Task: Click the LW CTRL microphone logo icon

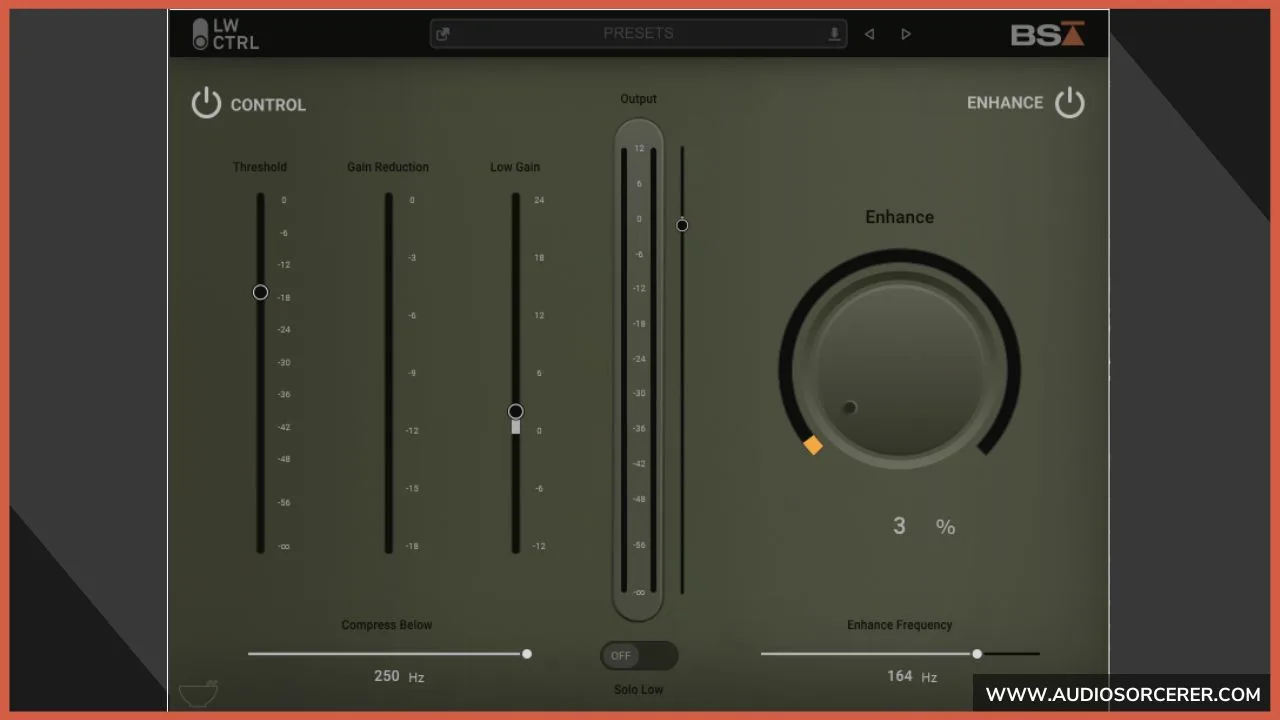Action: point(199,33)
